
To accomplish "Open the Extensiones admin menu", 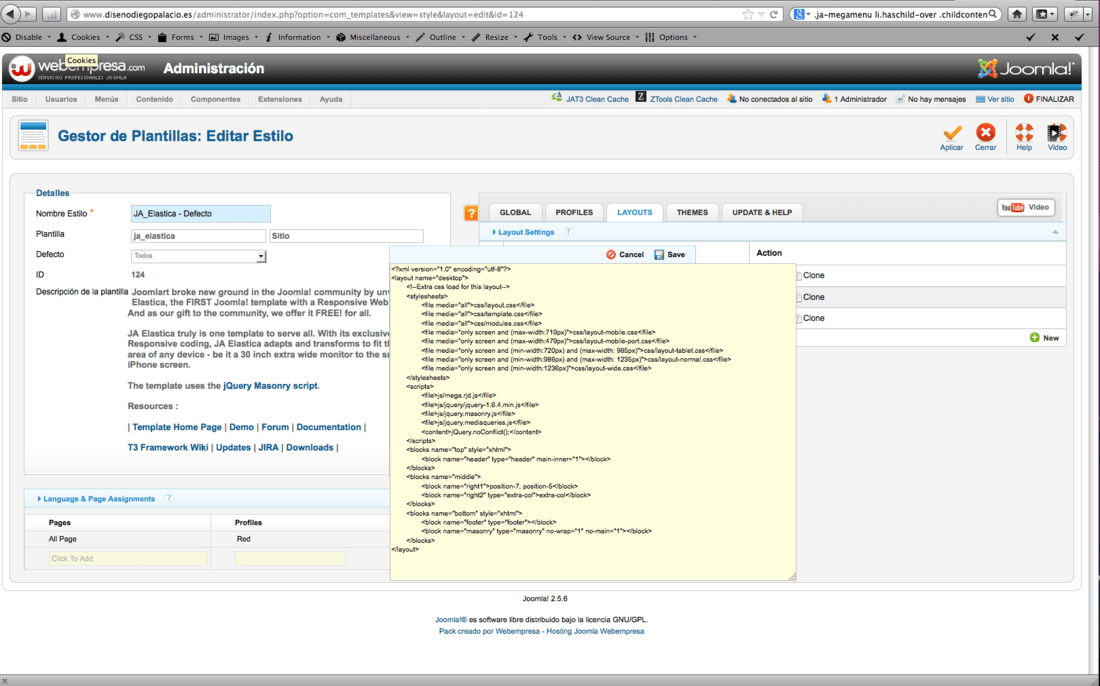I will (280, 99).
